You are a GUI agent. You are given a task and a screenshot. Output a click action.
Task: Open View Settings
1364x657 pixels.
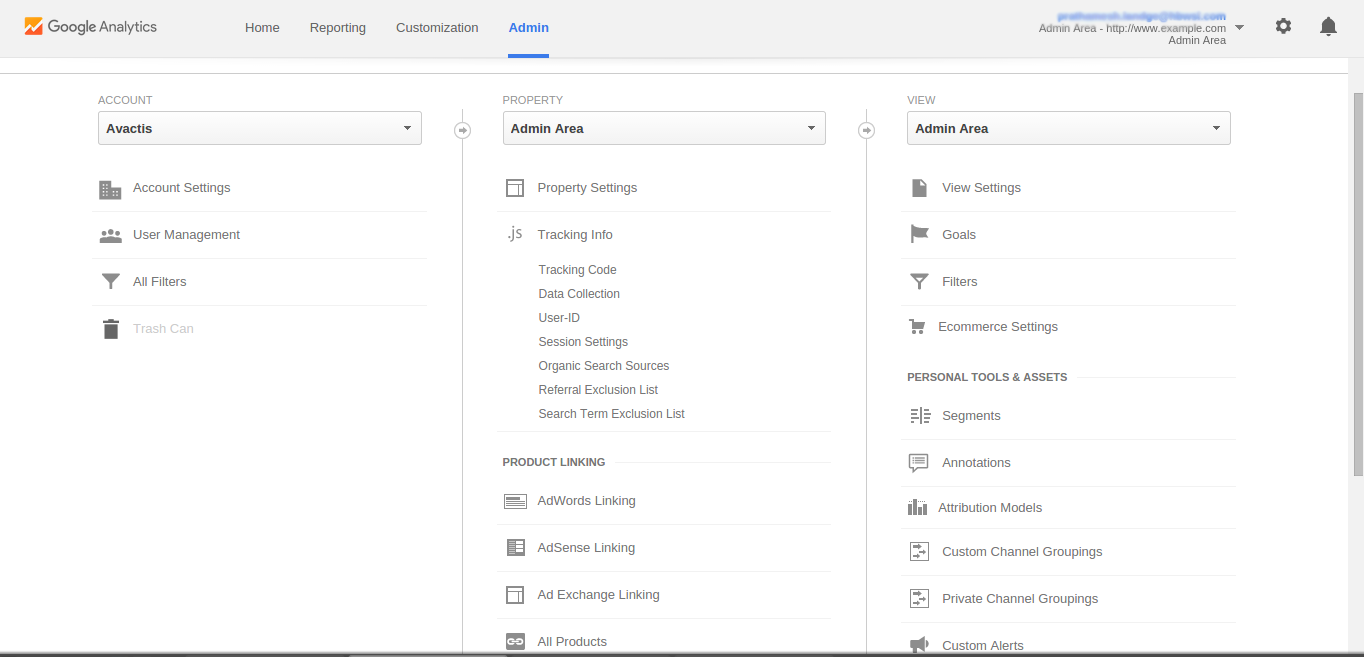point(982,188)
